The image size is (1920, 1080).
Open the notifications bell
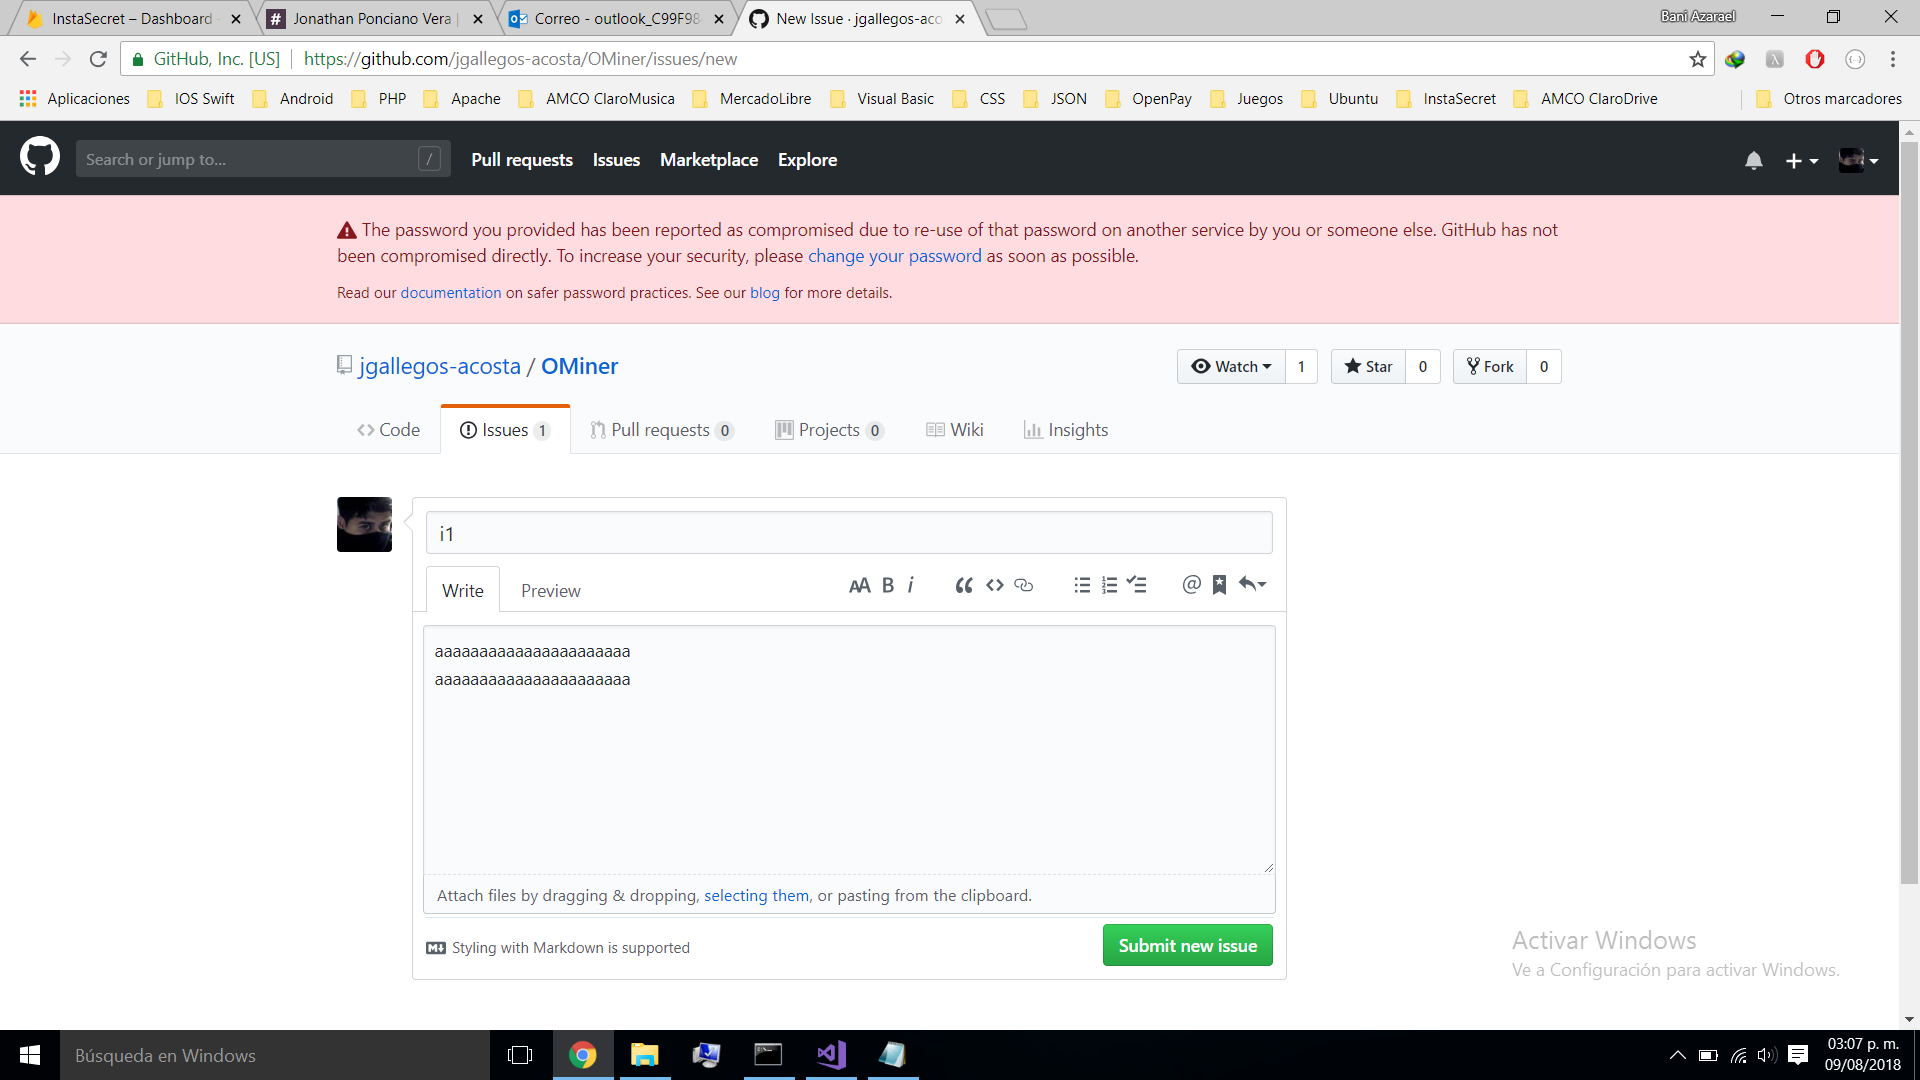pos(1753,161)
